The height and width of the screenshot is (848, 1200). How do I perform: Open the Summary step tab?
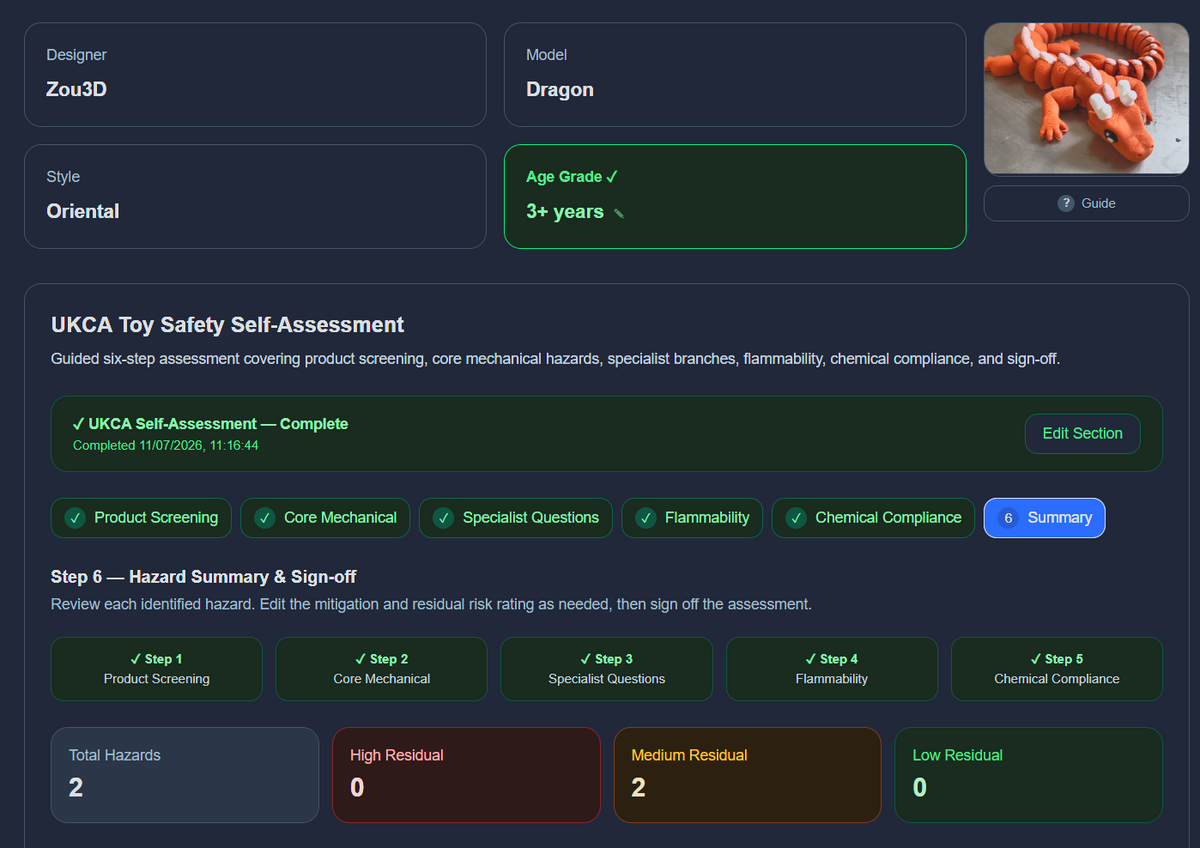pos(1044,518)
